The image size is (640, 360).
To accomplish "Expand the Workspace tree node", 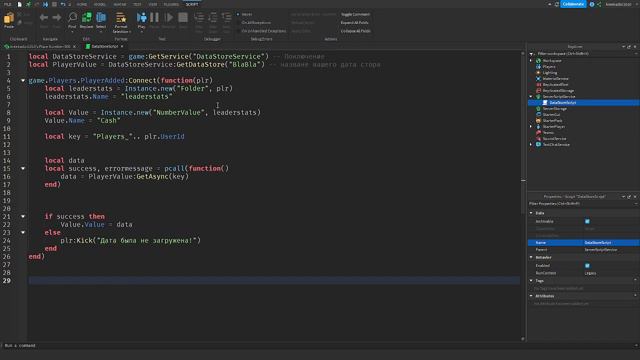I will point(531,60).
